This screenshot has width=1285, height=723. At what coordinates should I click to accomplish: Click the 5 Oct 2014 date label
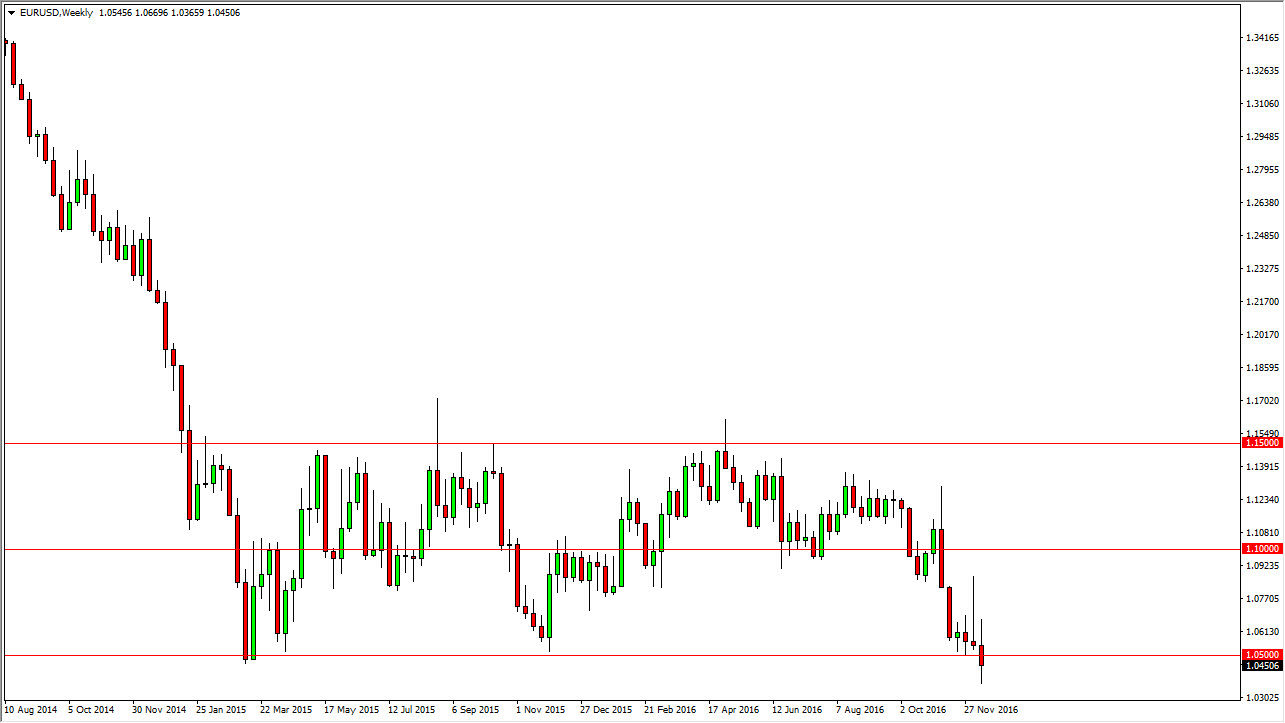pos(91,710)
